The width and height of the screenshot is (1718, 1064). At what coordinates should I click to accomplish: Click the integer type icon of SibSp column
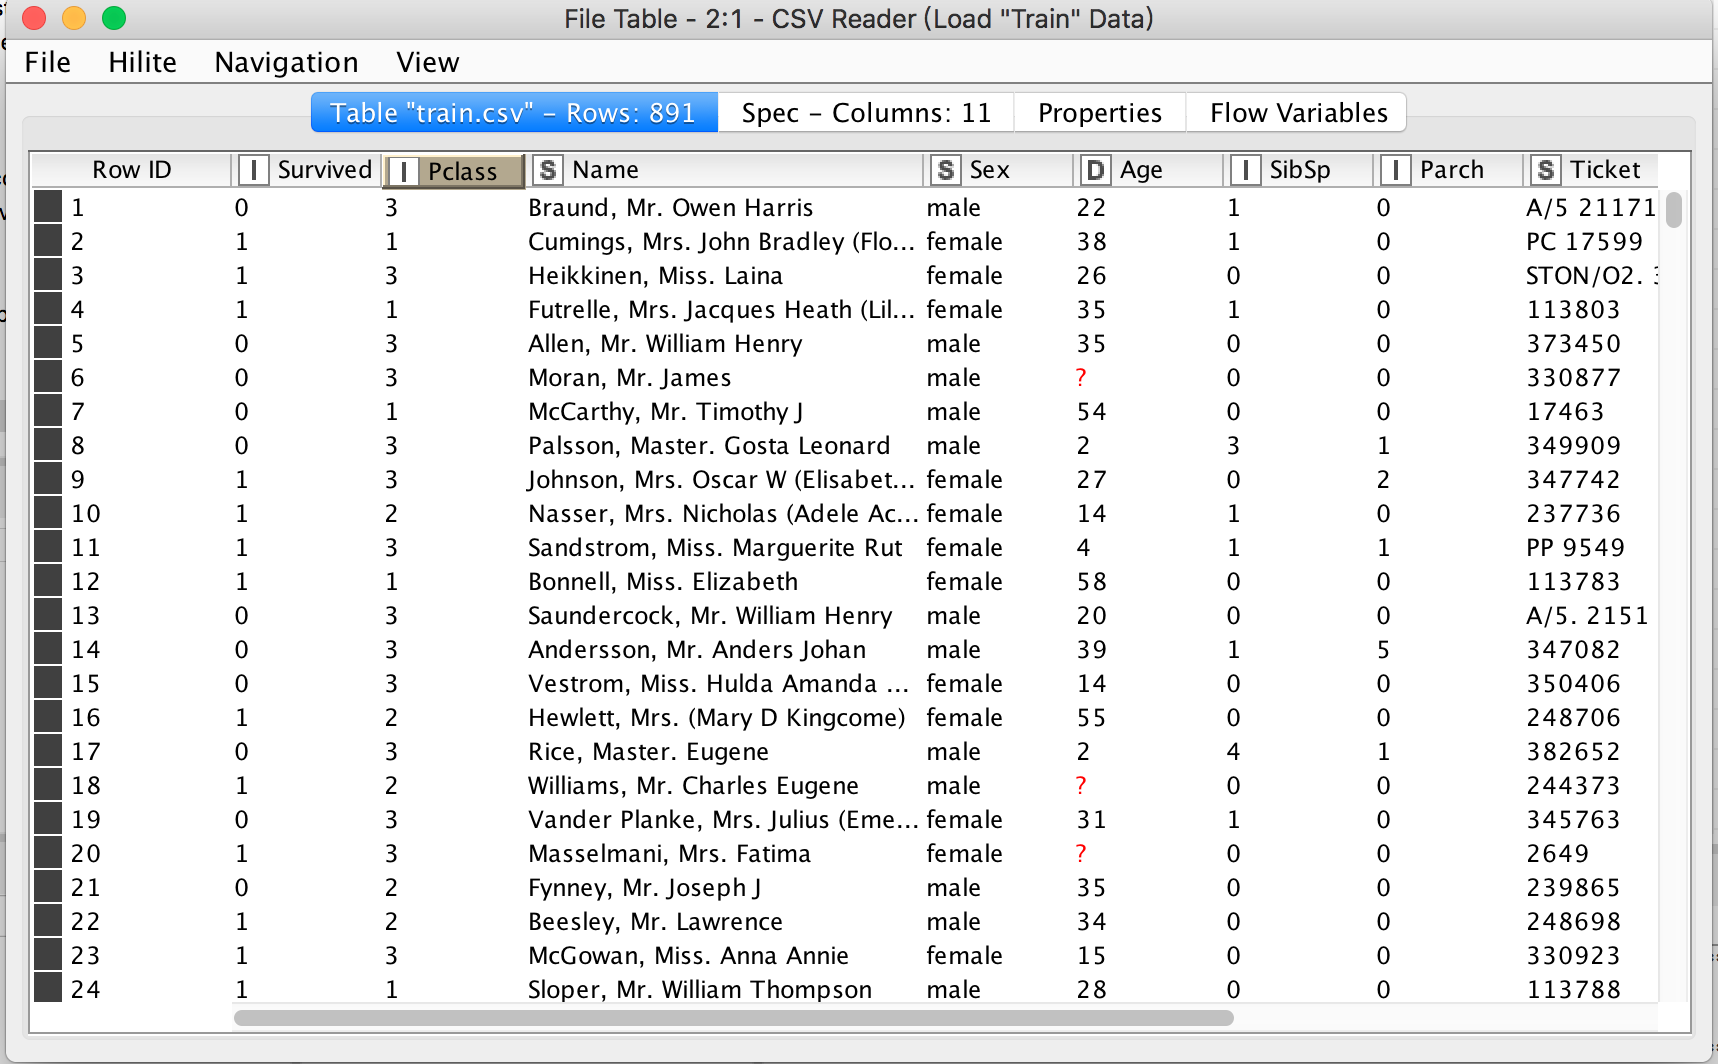1245,170
